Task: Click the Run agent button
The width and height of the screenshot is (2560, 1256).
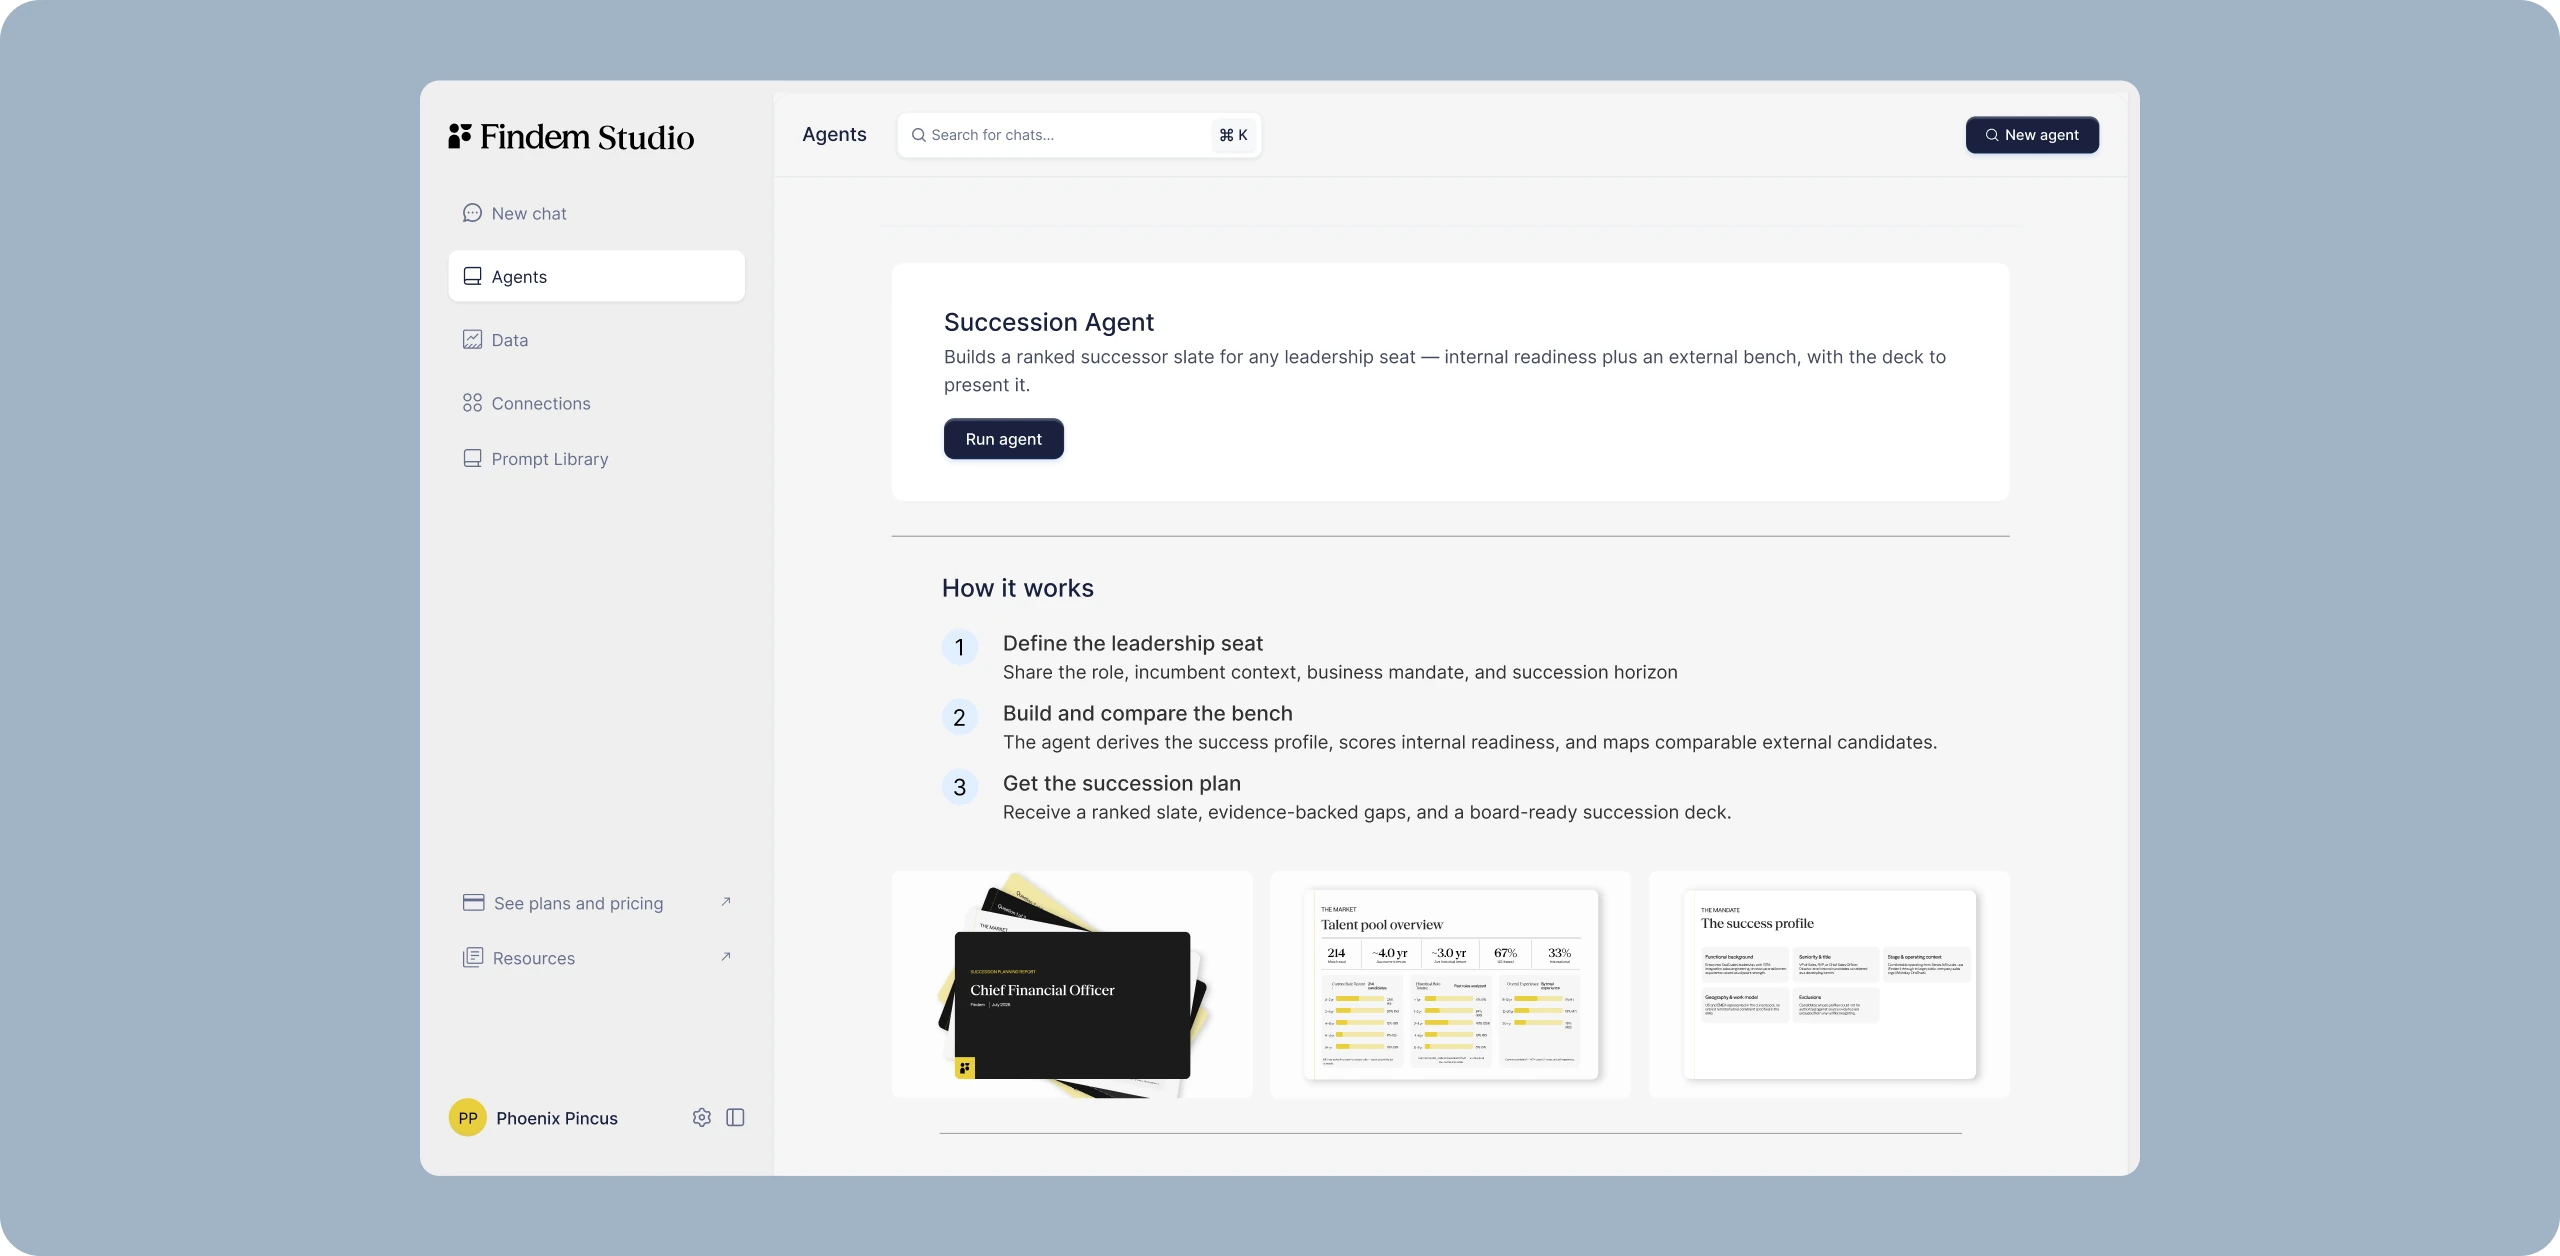Action: [x=1003, y=439]
